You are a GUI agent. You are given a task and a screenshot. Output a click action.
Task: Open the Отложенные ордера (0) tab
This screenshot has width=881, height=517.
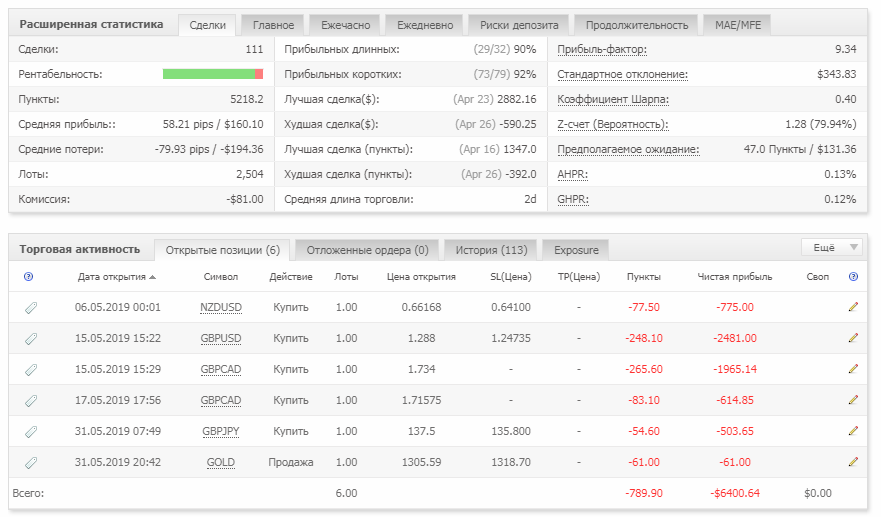[x=367, y=250]
